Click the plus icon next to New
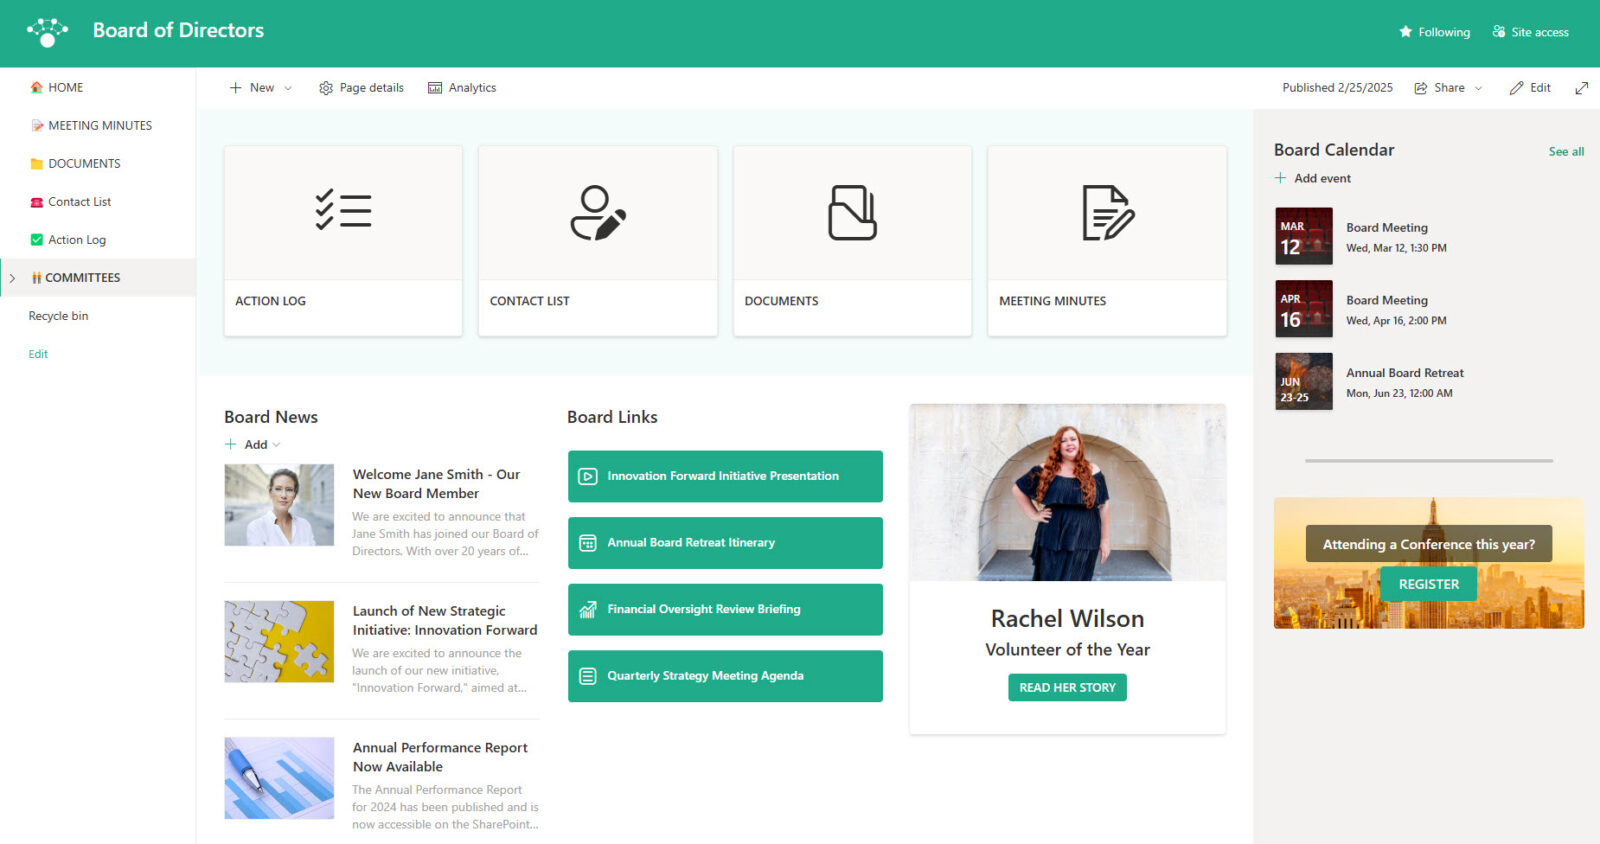The height and width of the screenshot is (844, 1600). coord(236,88)
